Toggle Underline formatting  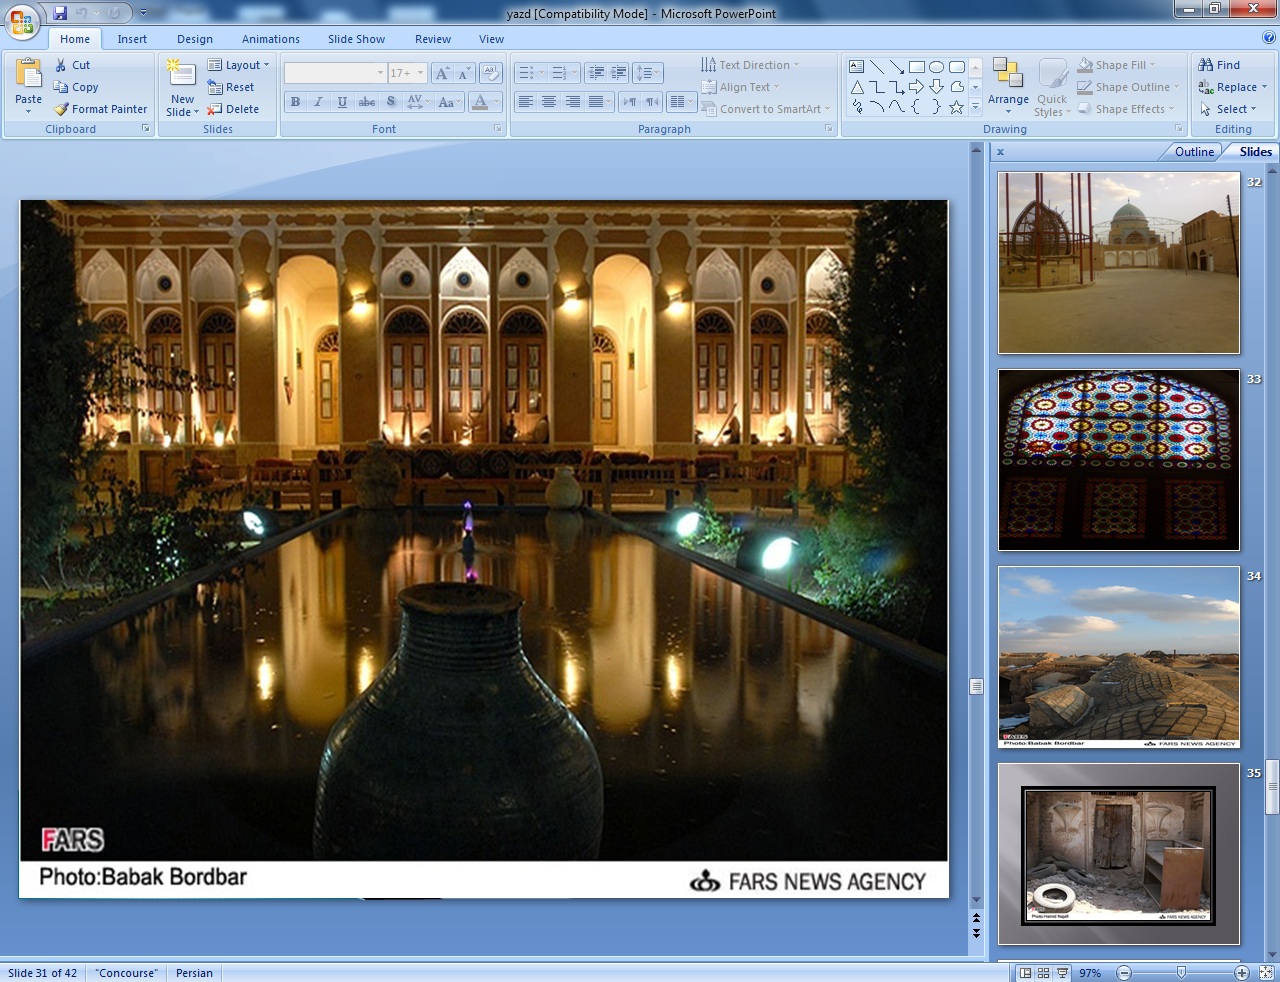pyautogui.click(x=343, y=102)
